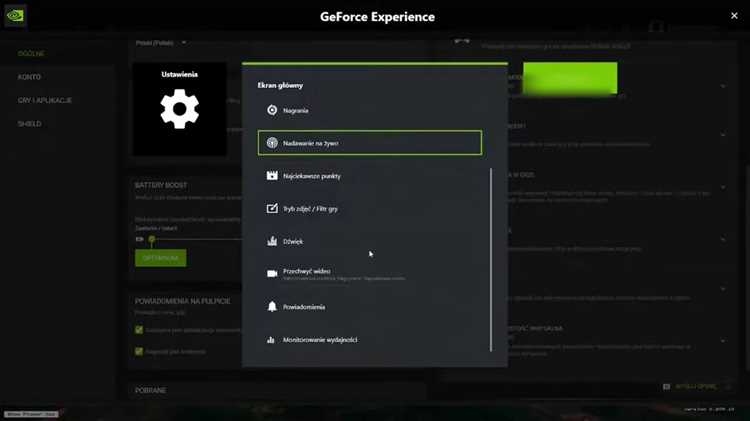Switch to the SHIELD sidebar tab
Image resolution: width=750 pixels, height=421 pixels.
click(x=30, y=124)
